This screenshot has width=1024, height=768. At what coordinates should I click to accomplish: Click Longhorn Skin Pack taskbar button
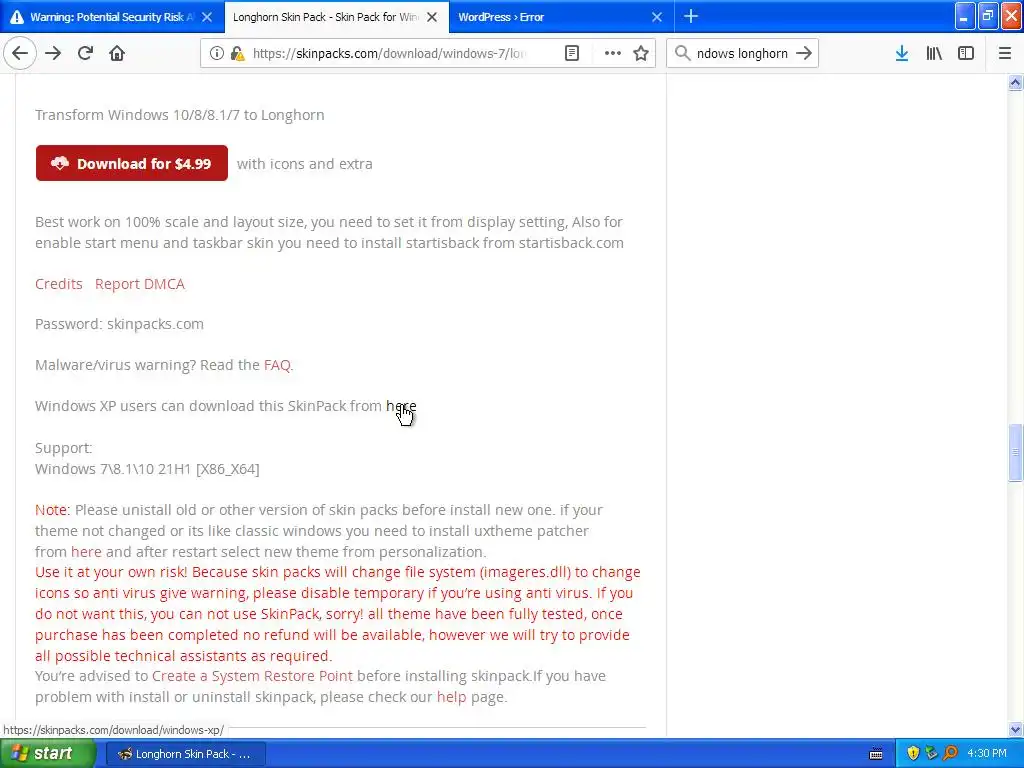tap(186, 754)
